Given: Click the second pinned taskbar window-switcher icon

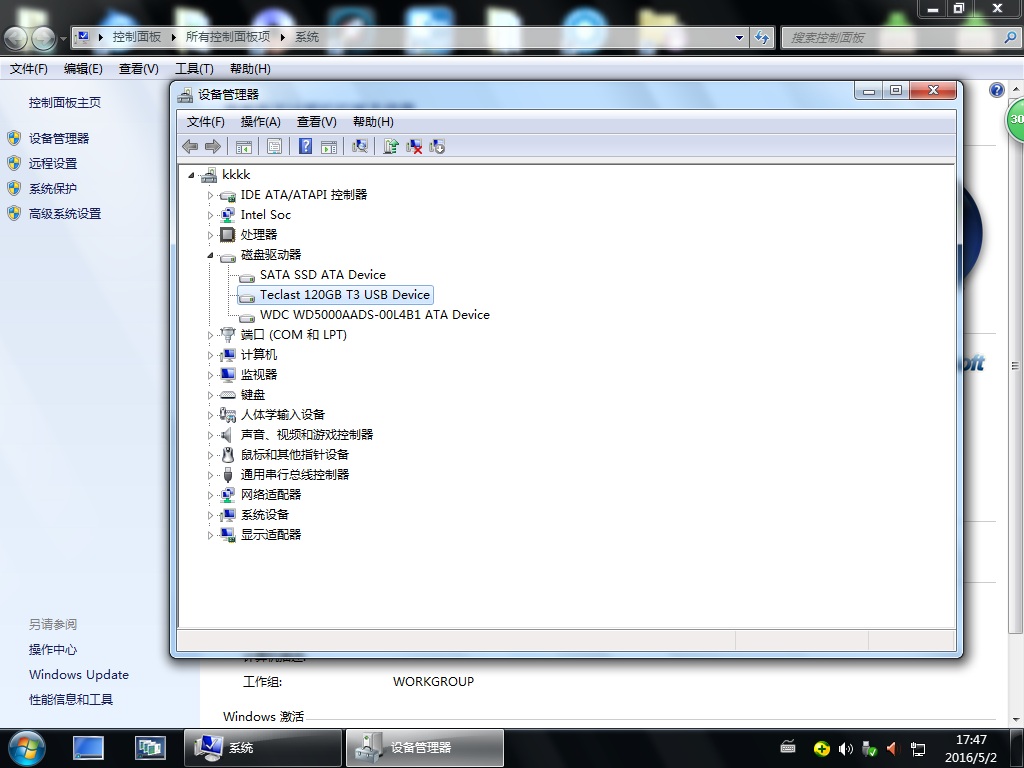Looking at the screenshot, I should [150, 748].
